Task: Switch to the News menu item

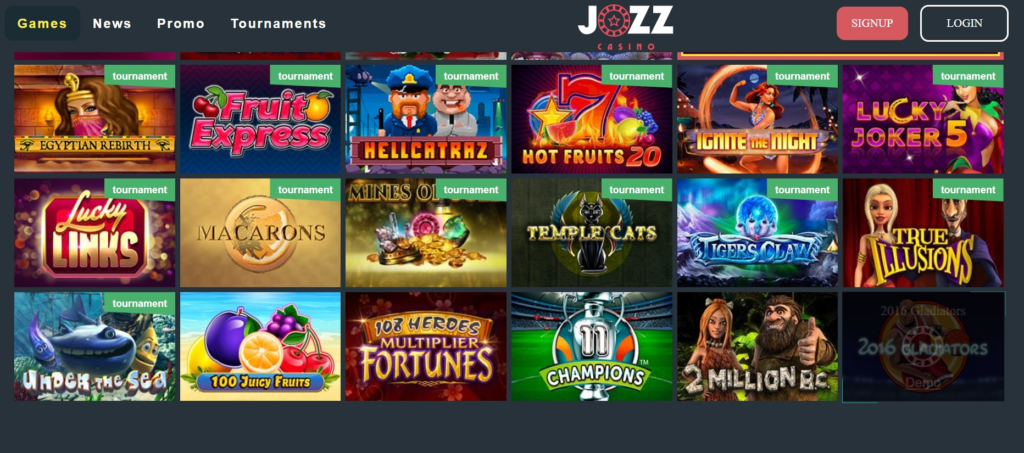Action: pyautogui.click(x=112, y=23)
